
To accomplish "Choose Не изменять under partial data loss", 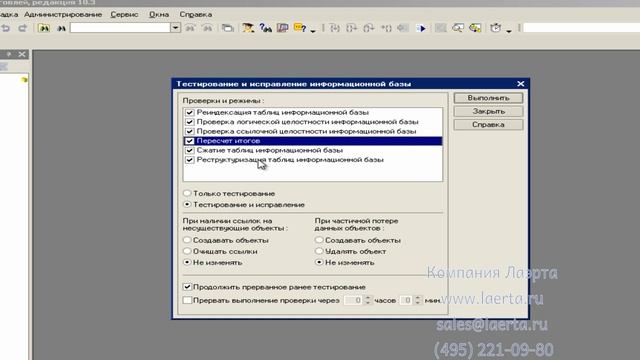I will 319,262.
